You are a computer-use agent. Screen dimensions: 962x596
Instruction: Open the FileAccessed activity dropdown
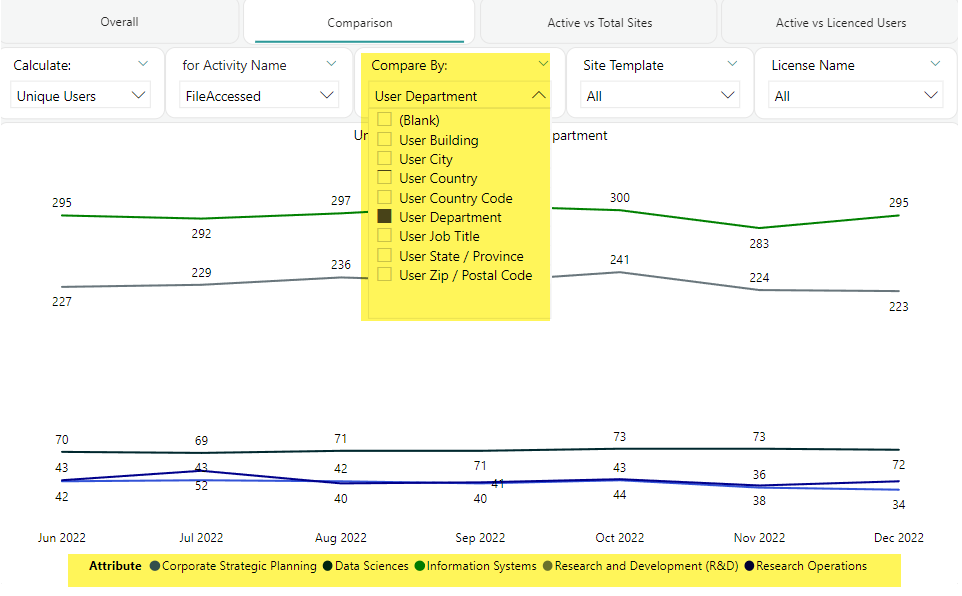259,96
